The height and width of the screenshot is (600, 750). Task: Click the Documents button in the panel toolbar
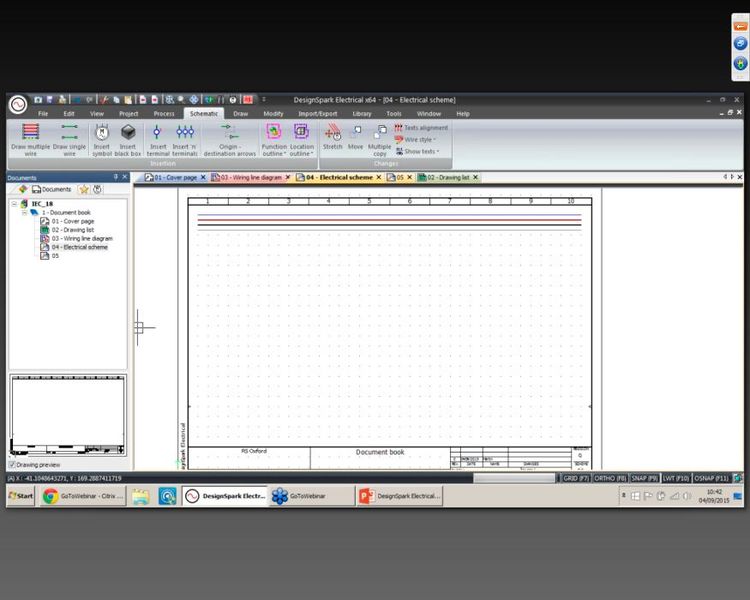tap(51, 189)
